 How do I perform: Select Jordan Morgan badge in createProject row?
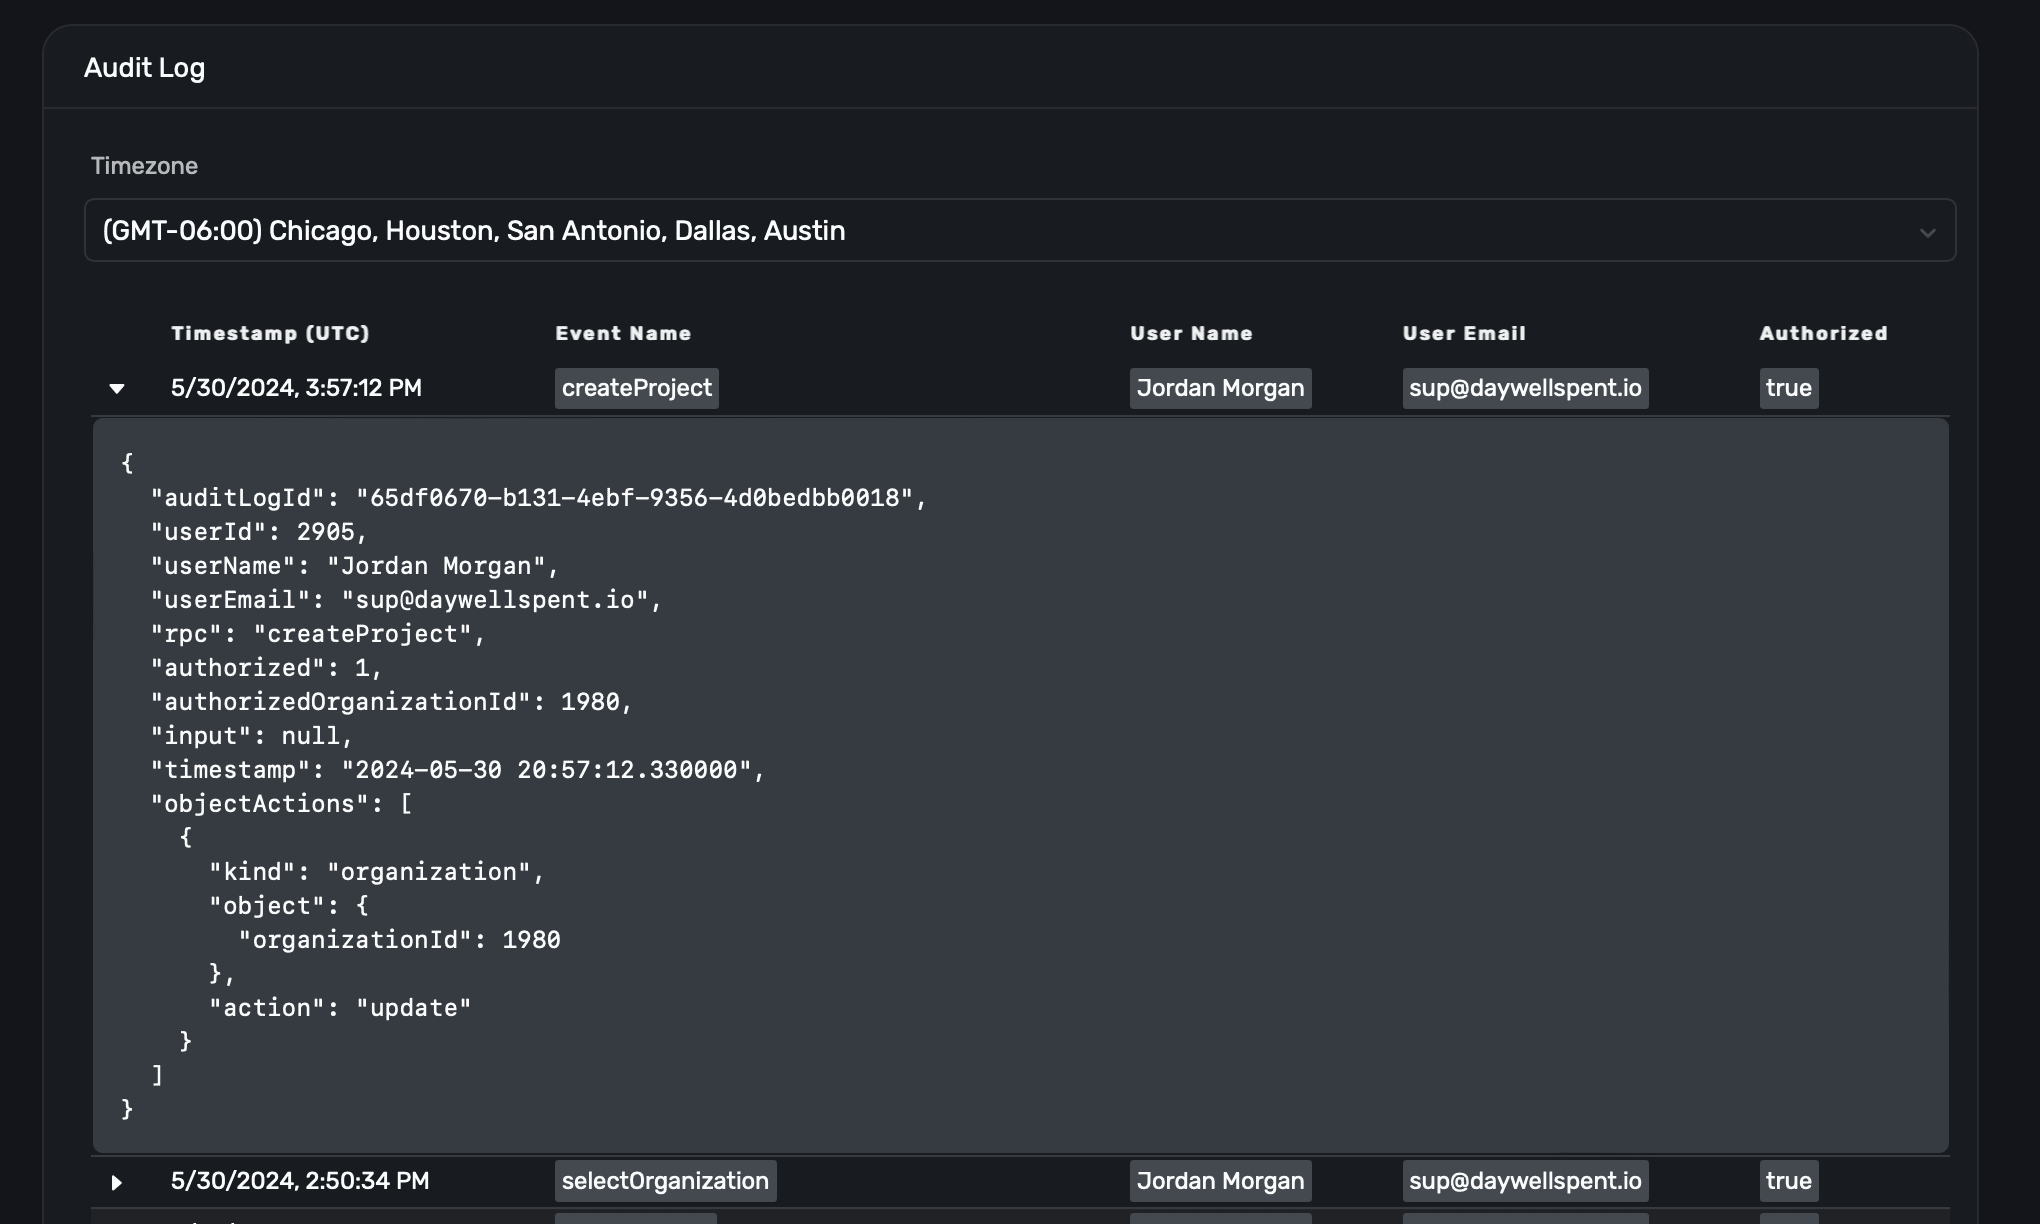coord(1220,388)
